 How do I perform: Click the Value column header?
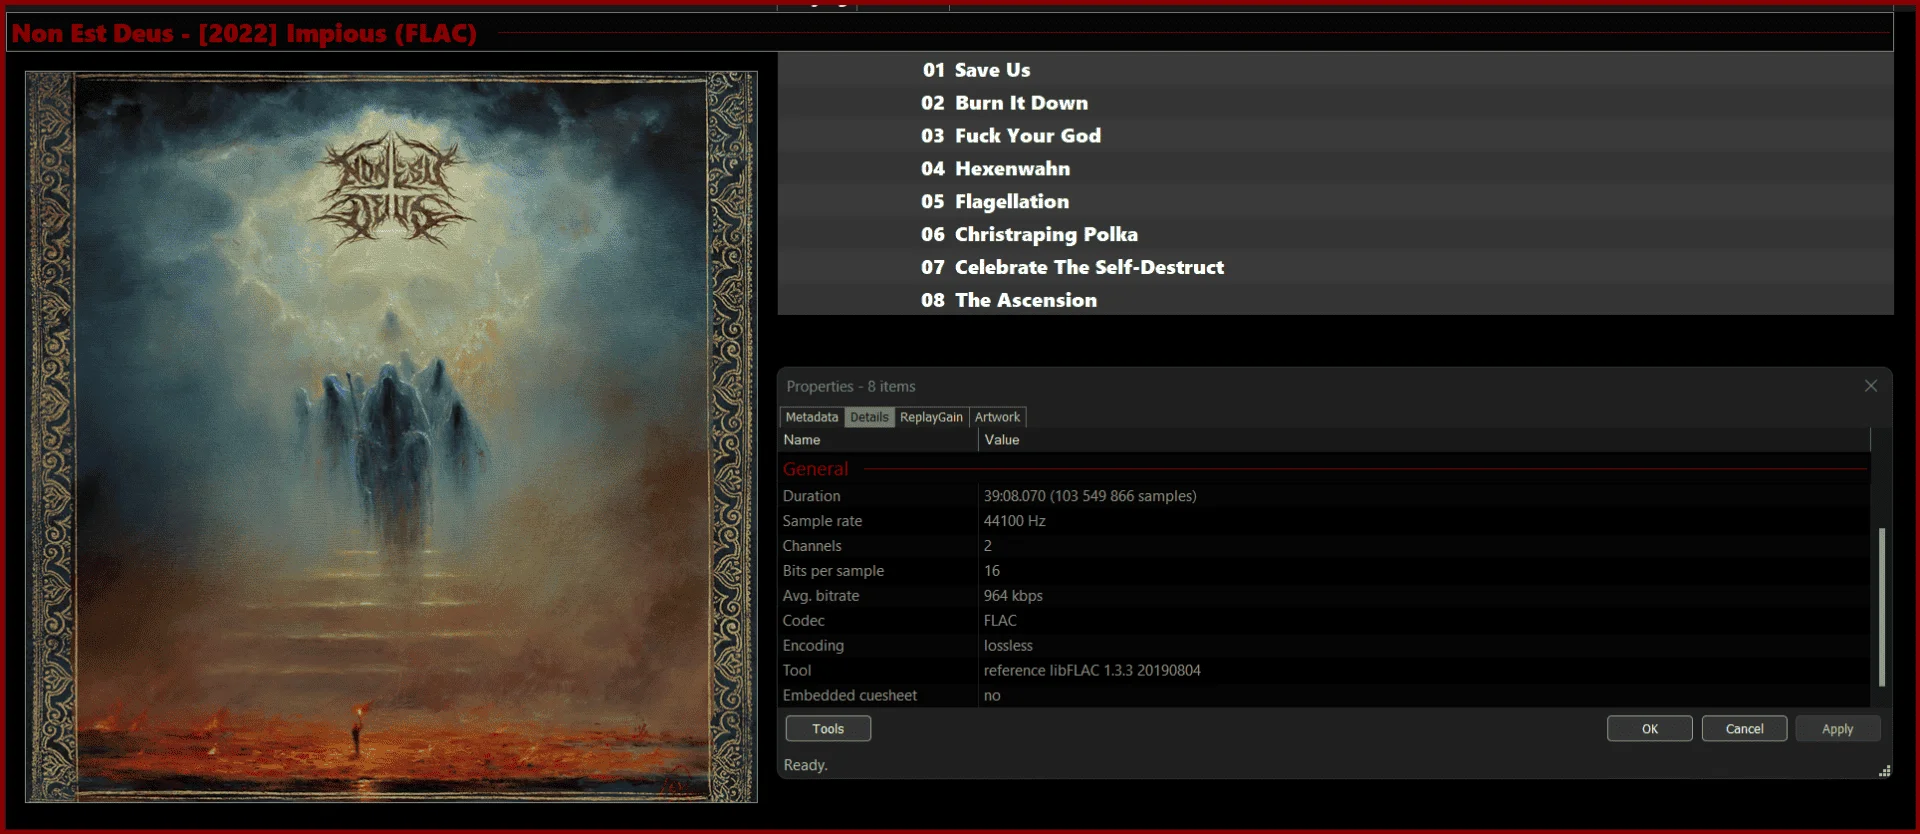click(1424, 440)
